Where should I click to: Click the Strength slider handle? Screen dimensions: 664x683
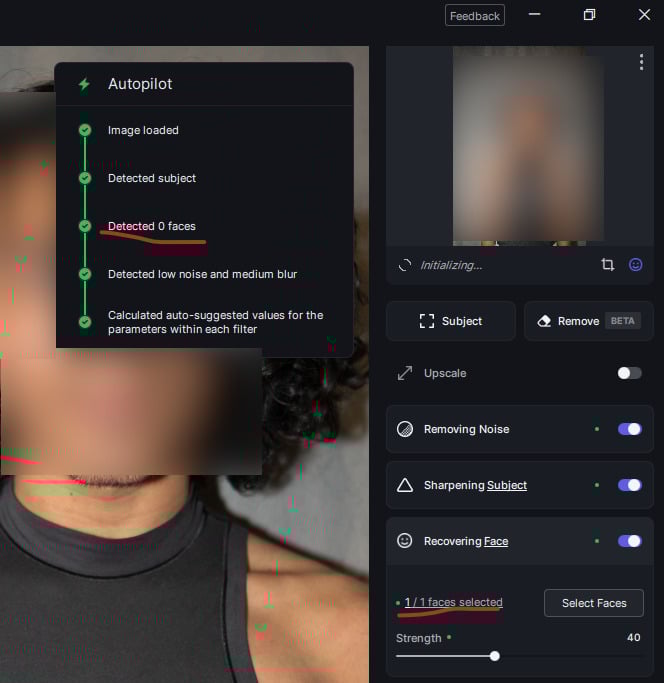(494, 656)
